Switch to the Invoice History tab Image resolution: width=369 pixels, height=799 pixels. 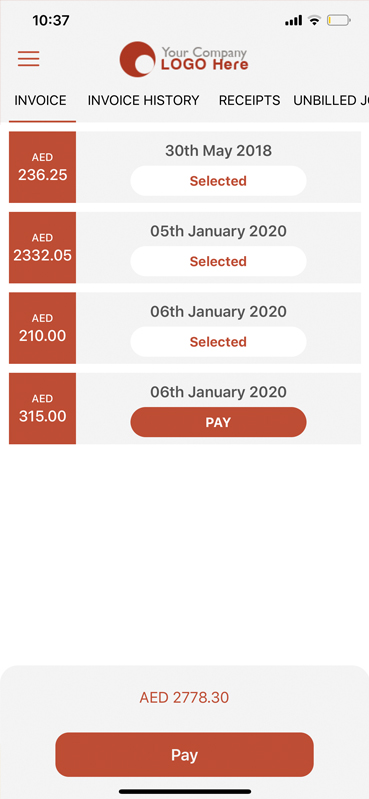tap(143, 100)
